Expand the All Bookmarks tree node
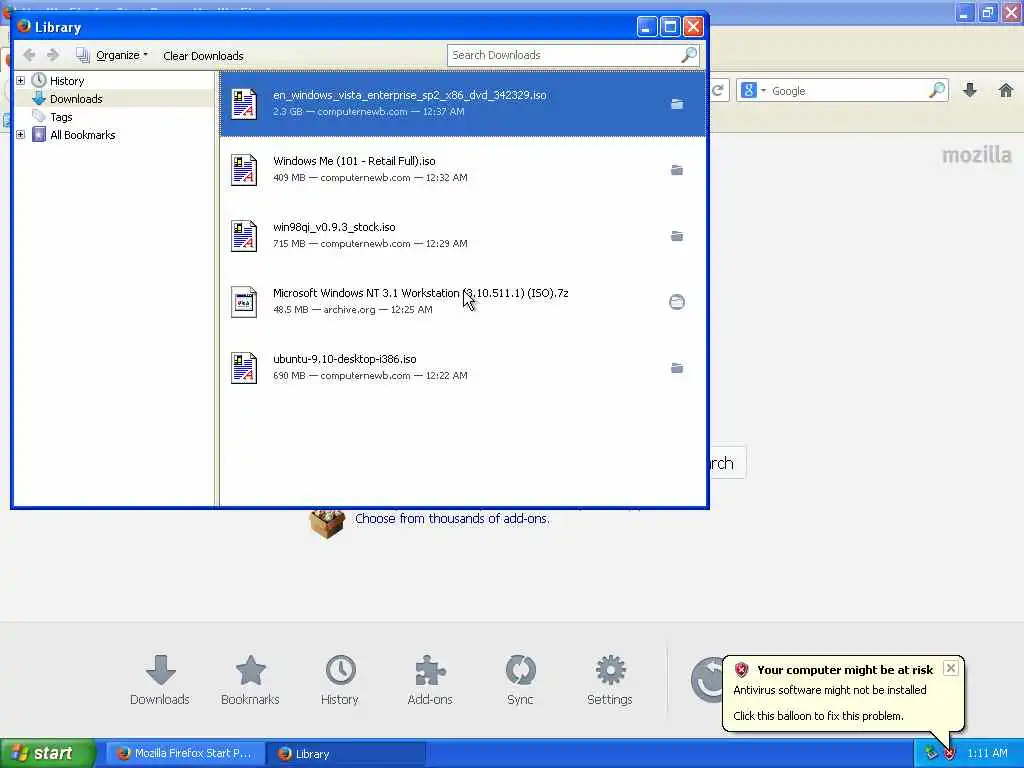 [20, 135]
